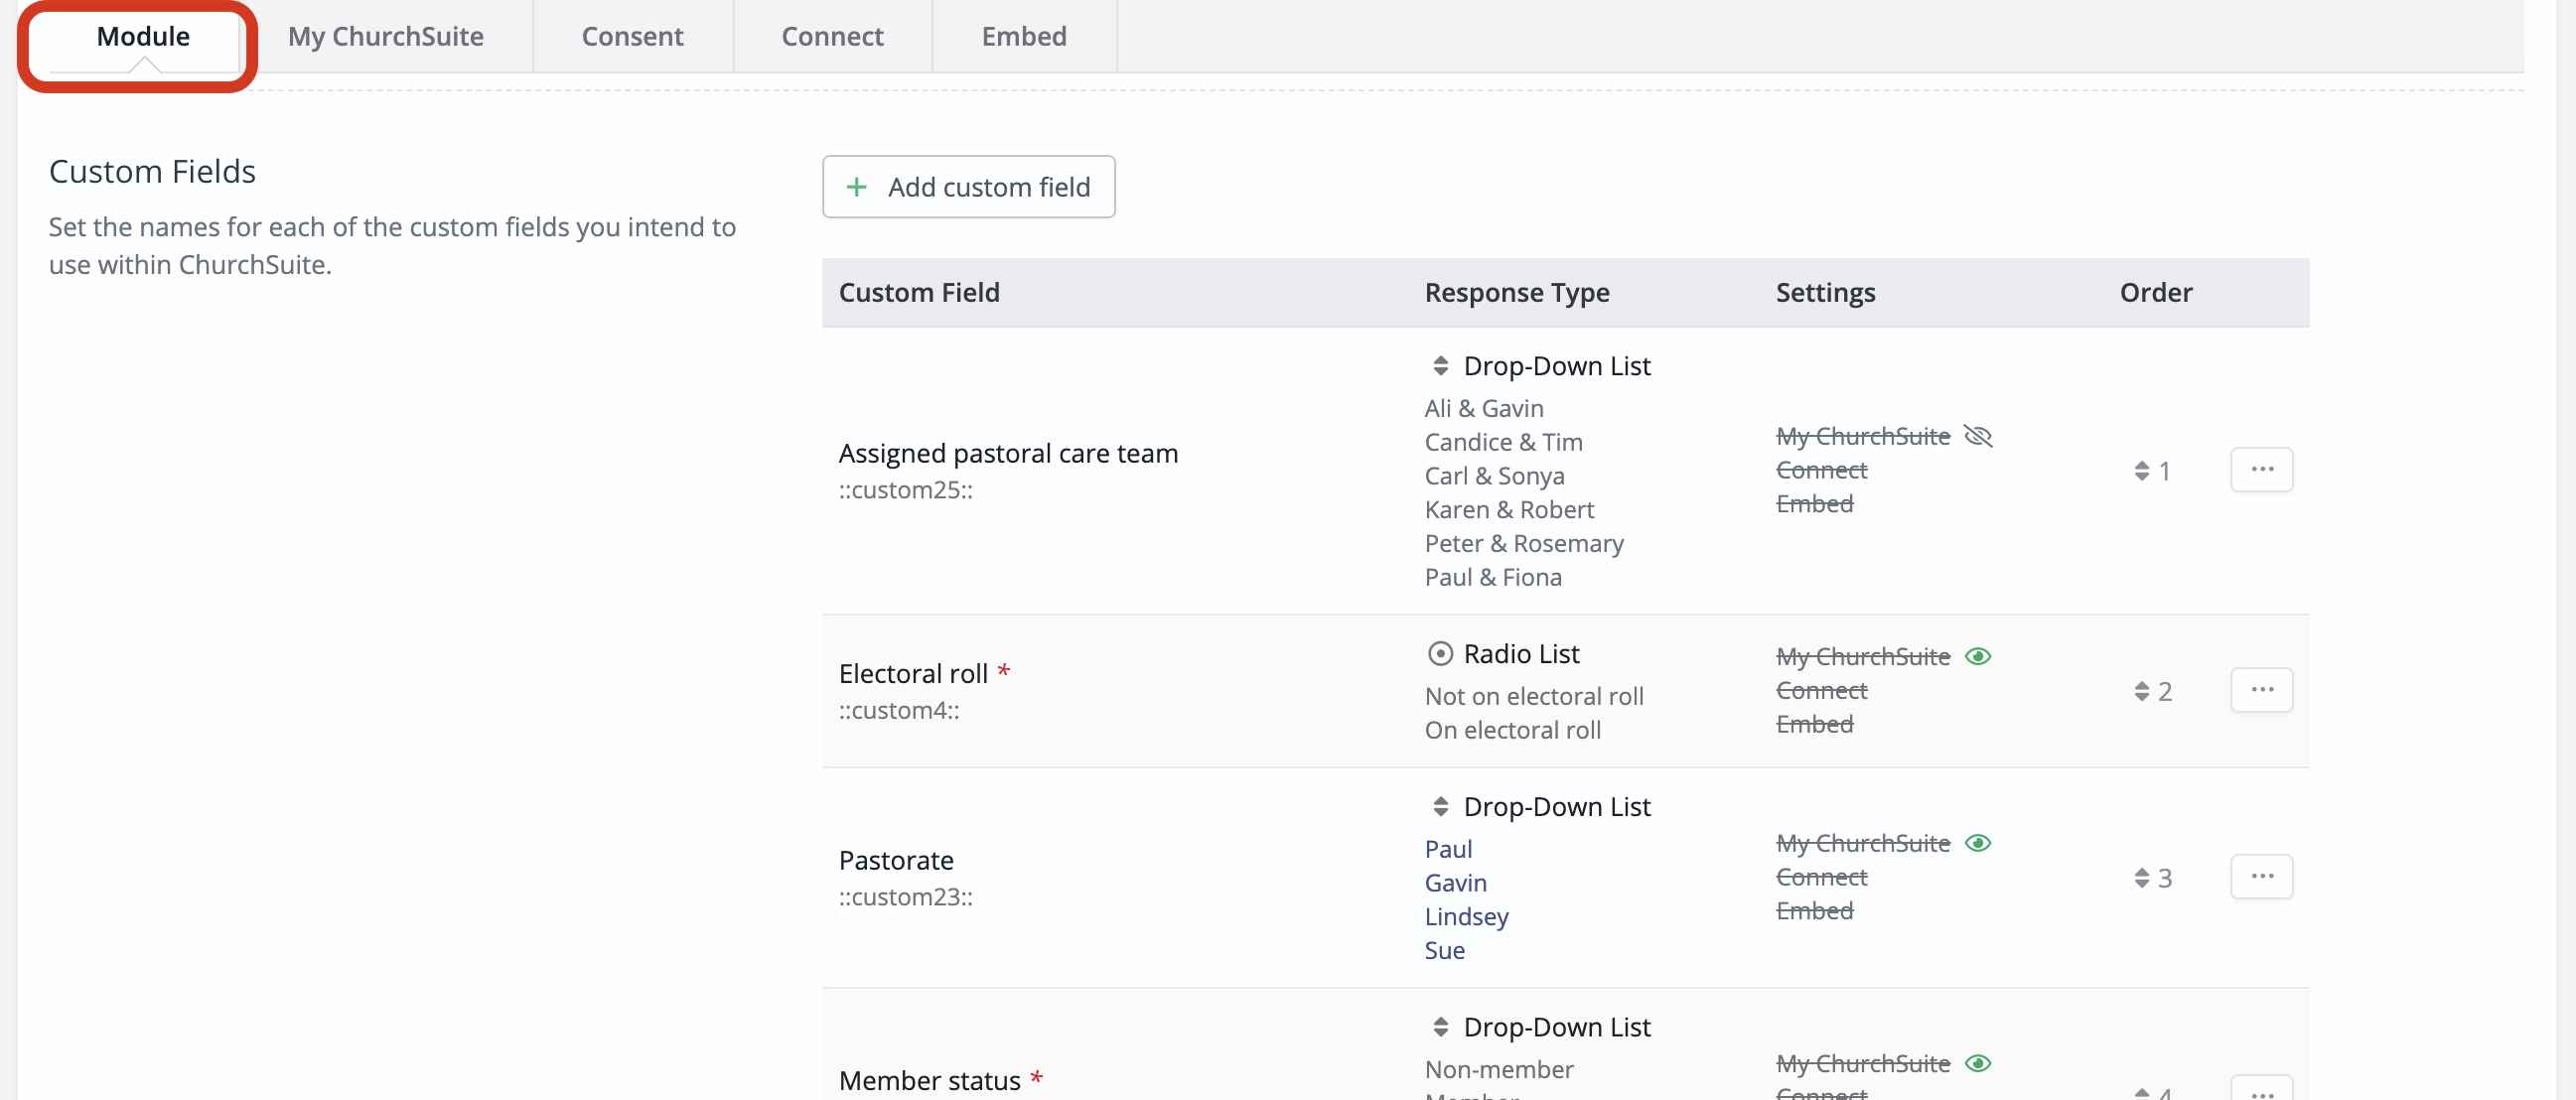Expand the Drop-Down List for Assigned pastoral care team
The image size is (2576, 1100).
(x=1440, y=365)
